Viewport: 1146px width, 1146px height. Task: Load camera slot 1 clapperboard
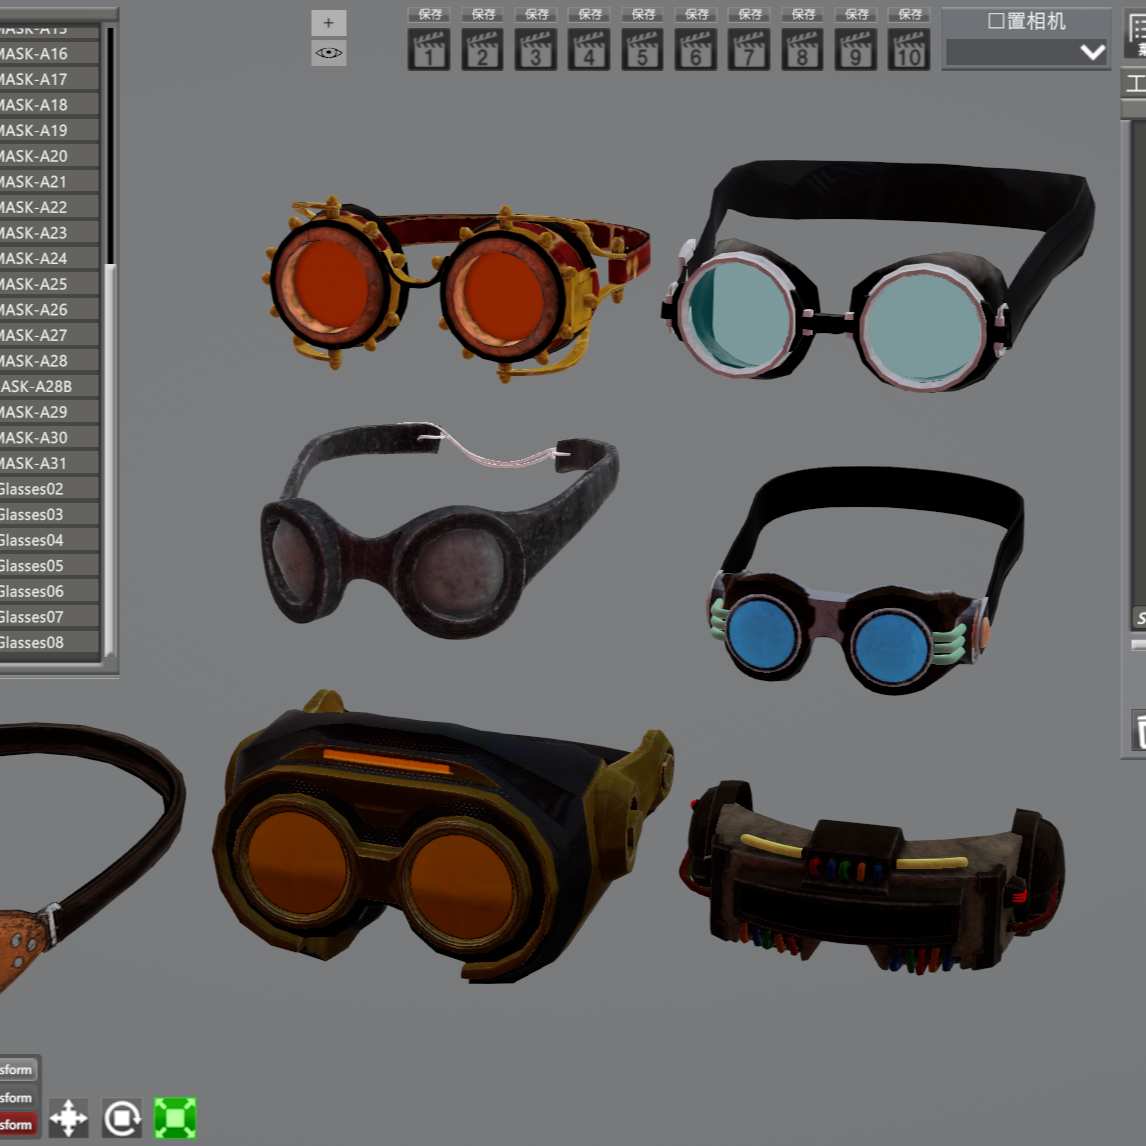click(x=428, y=50)
